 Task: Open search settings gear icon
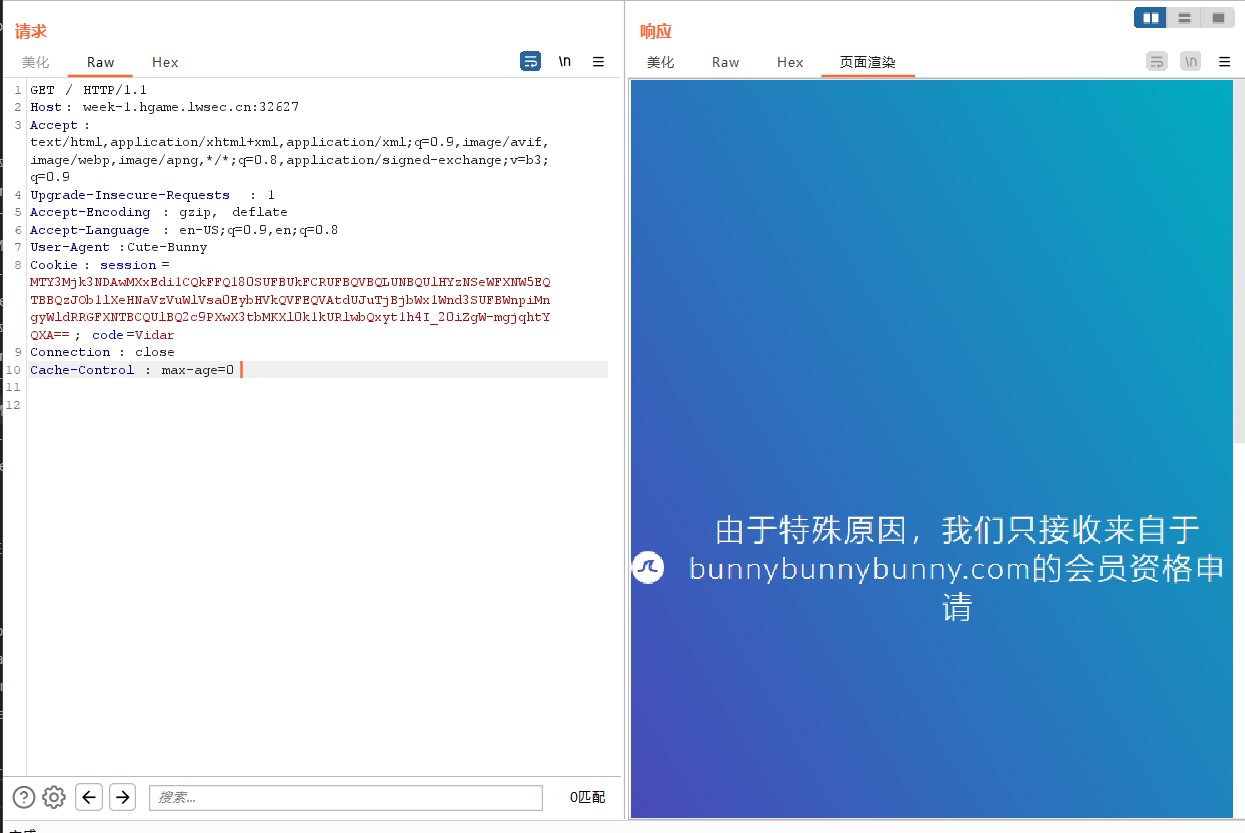[54, 797]
